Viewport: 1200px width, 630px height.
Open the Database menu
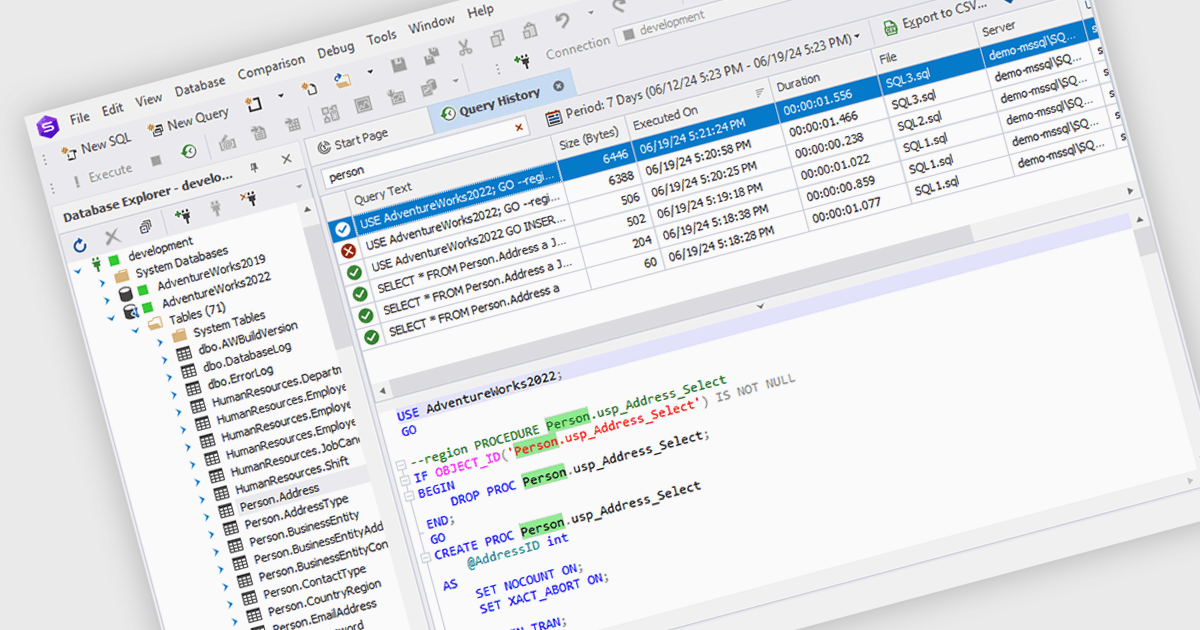click(x=199, y=87)
